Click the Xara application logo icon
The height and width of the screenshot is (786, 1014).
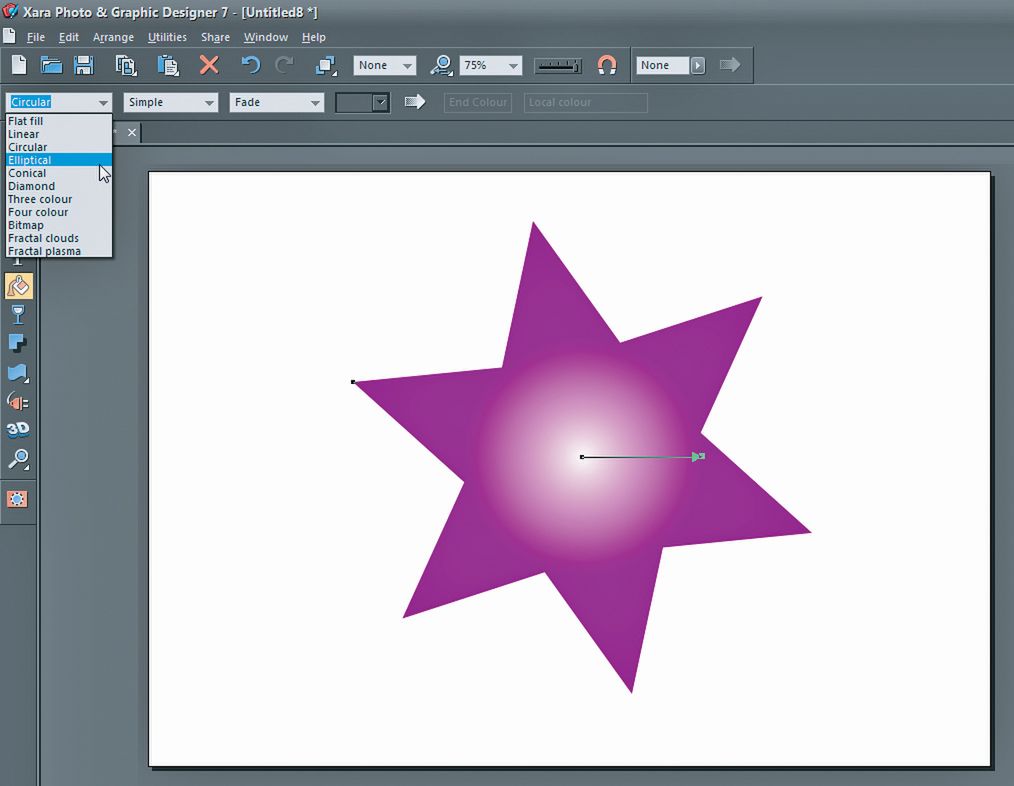pos(10,11)
